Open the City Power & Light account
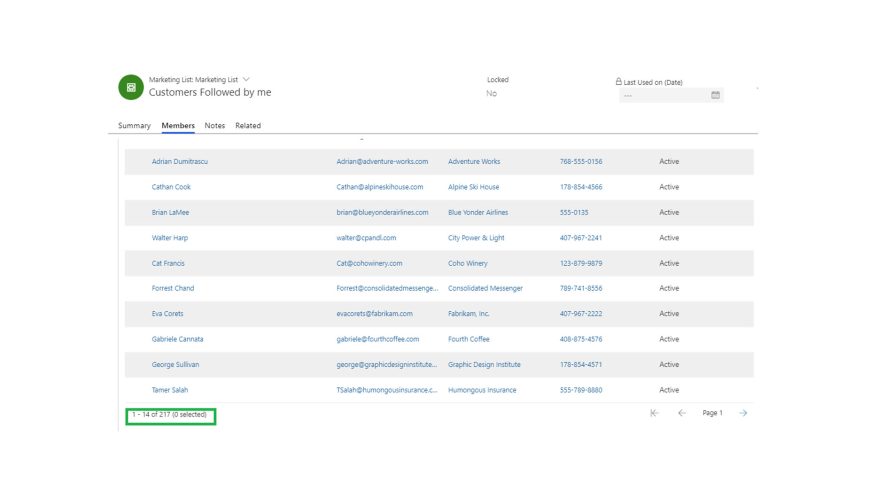The image size is (869, 483). pos(476,238)
